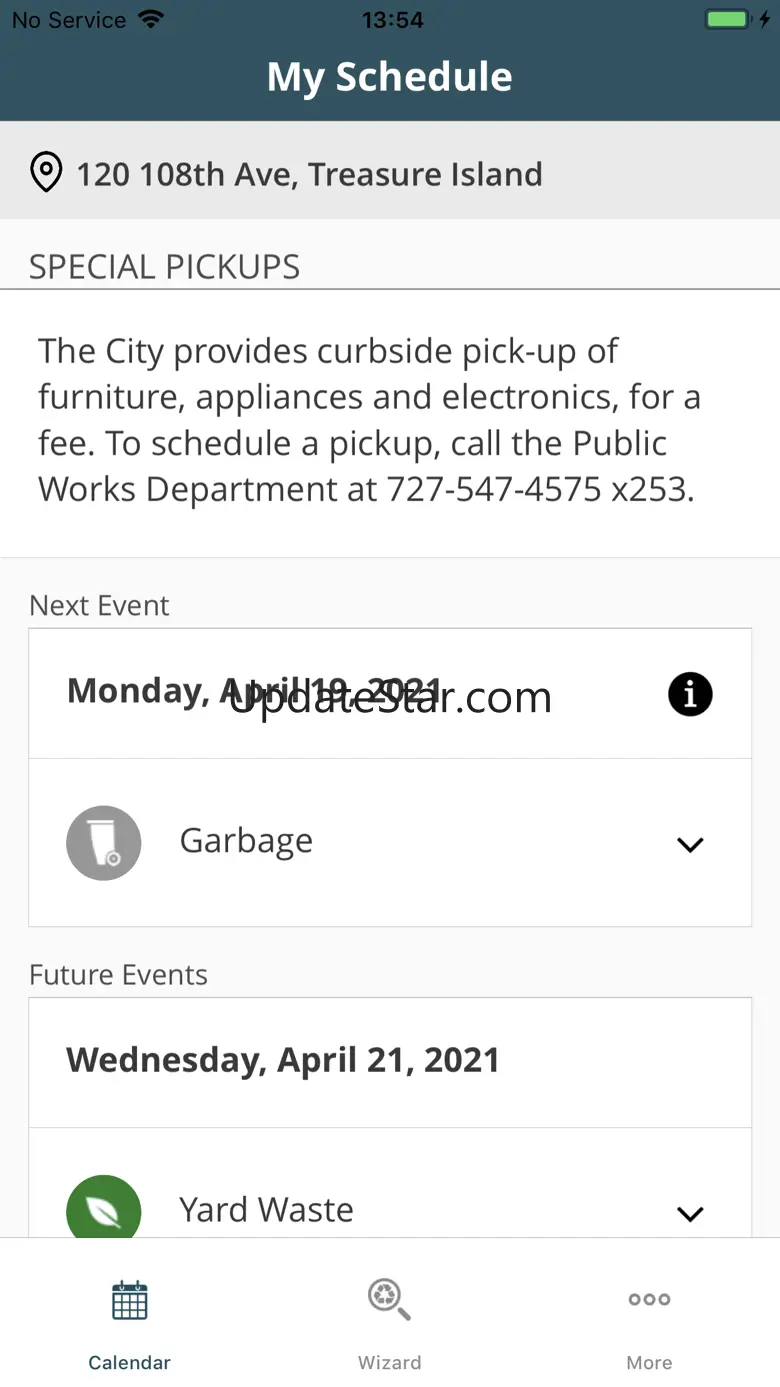The height and width of the screenshot is (1387, 780).
Task: Tap the More three-dots icon
Action: (649, 1299)
